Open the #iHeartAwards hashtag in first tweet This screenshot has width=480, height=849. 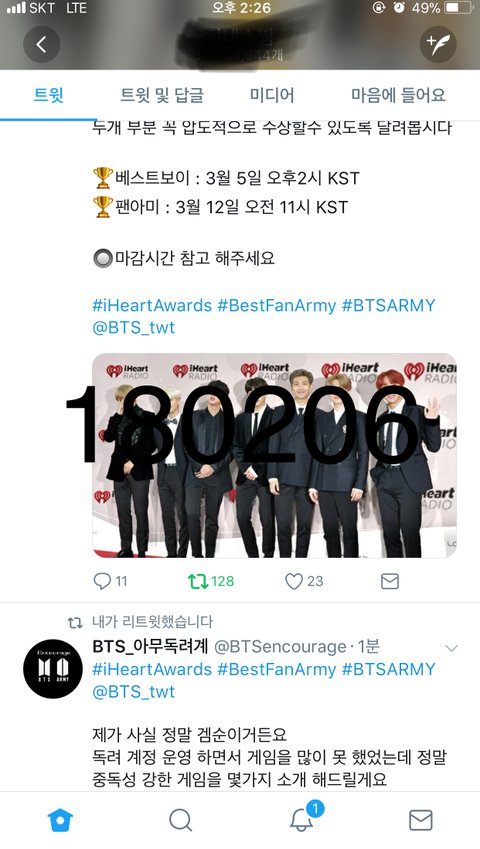(152, 305)
